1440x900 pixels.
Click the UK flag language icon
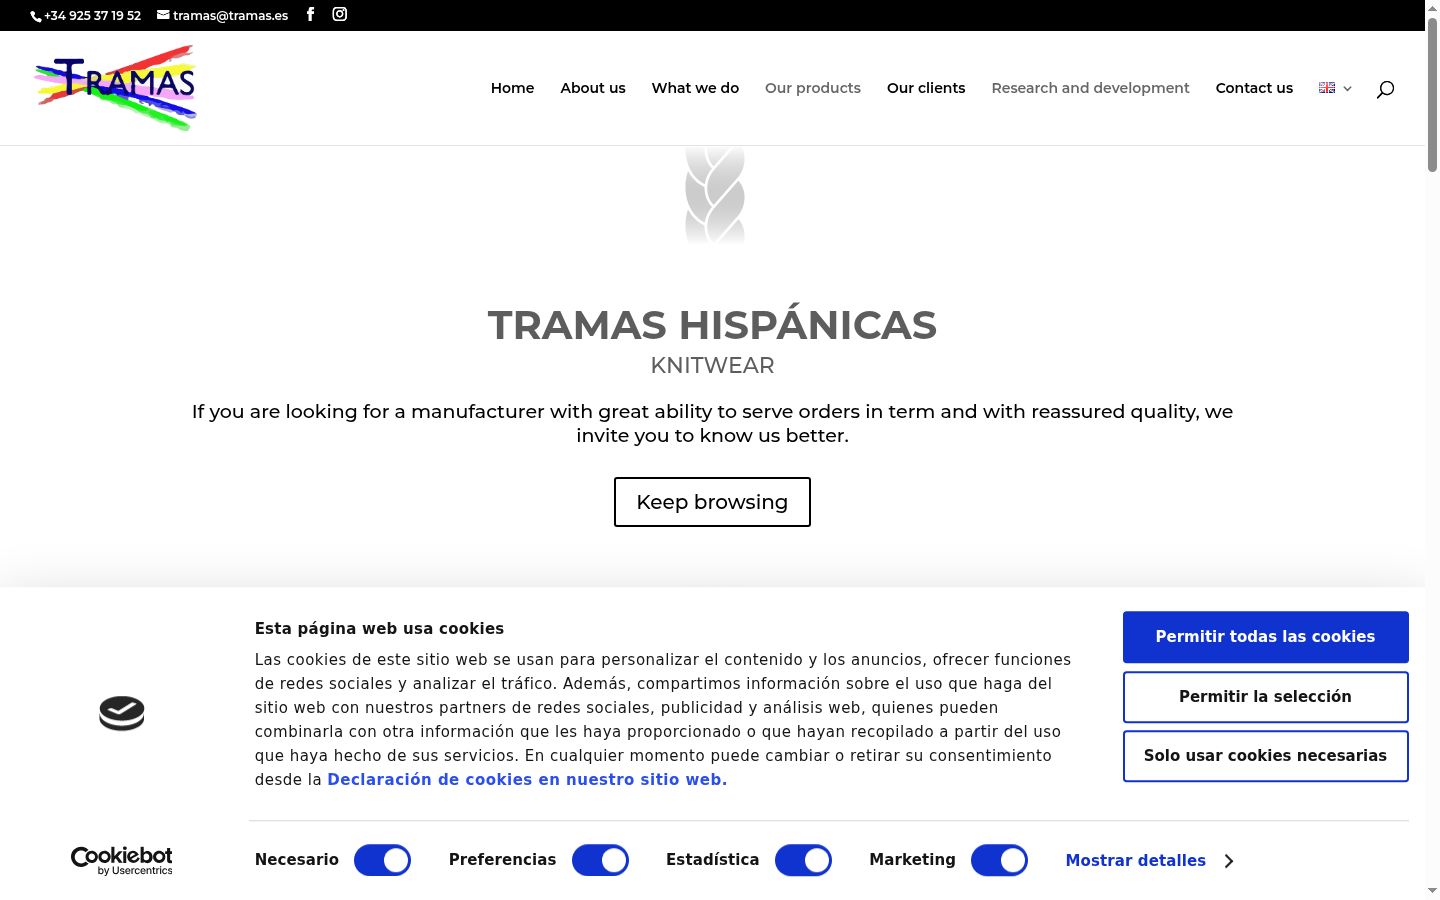[x=1327, y=88]
